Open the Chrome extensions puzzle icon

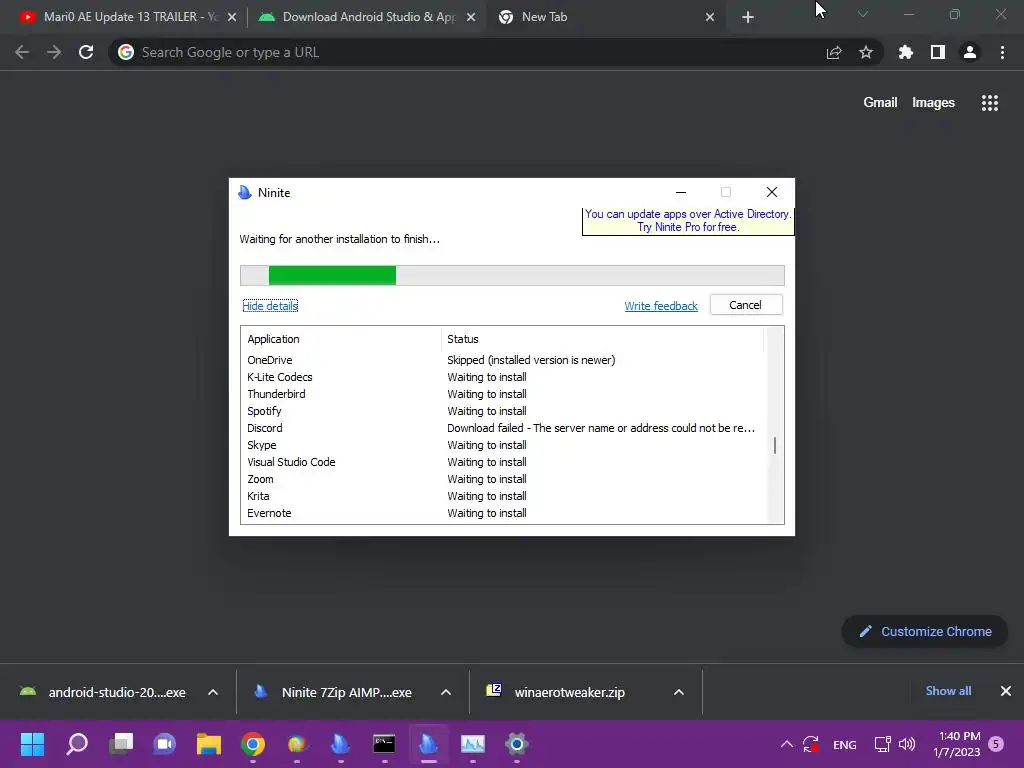click(906, 52)
